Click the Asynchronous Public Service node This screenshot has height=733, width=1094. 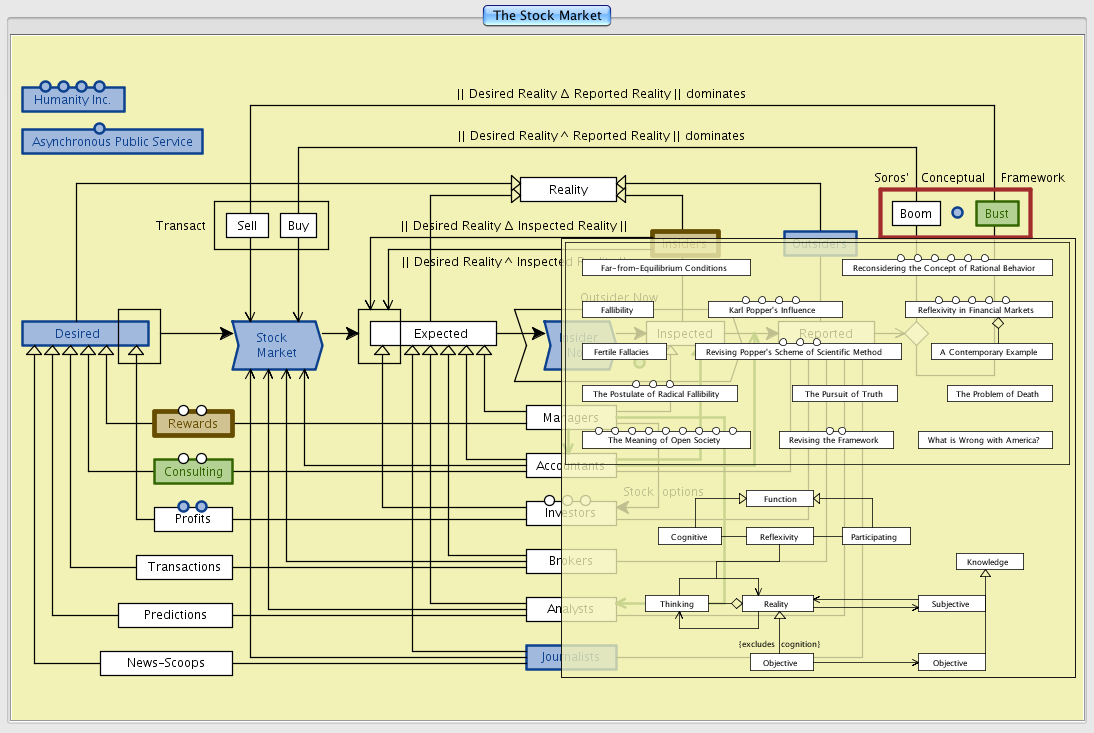pos(112,142)
